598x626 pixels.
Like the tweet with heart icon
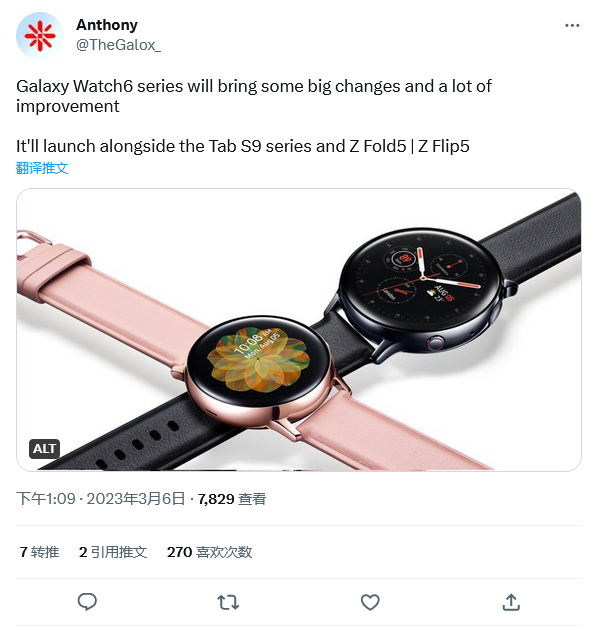click(370, 602)
